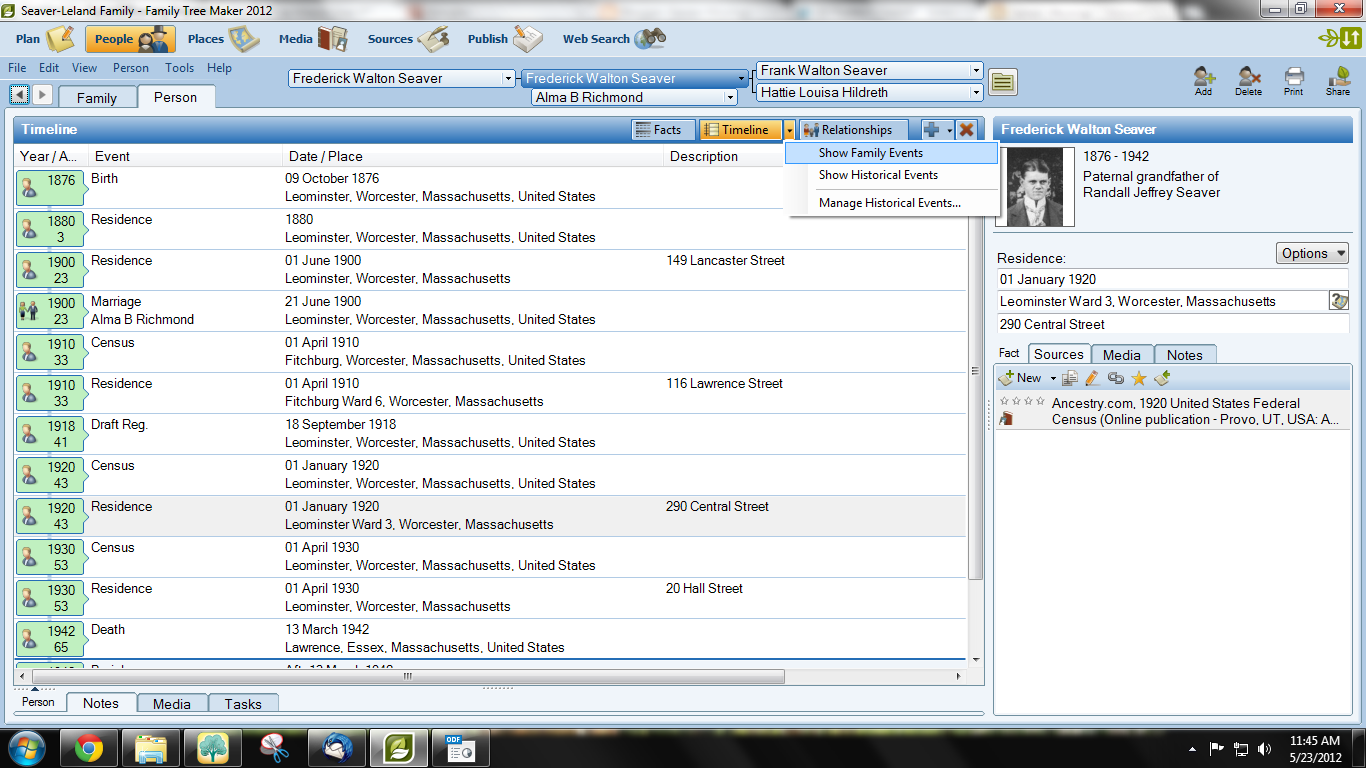Viewport: 1366px width, 768px height.
Task: Open the add fact plus dropdown arrow
Action: [949, 130]
